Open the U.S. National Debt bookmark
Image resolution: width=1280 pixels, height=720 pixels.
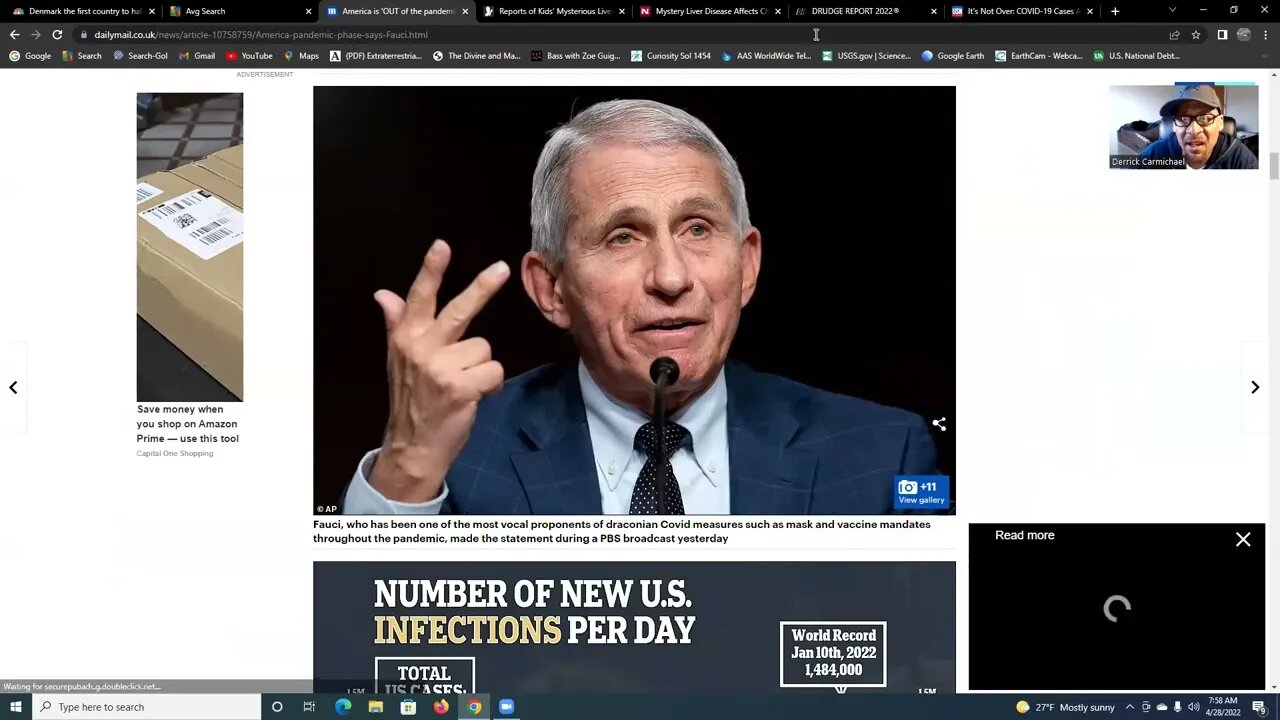point(1137,56)
